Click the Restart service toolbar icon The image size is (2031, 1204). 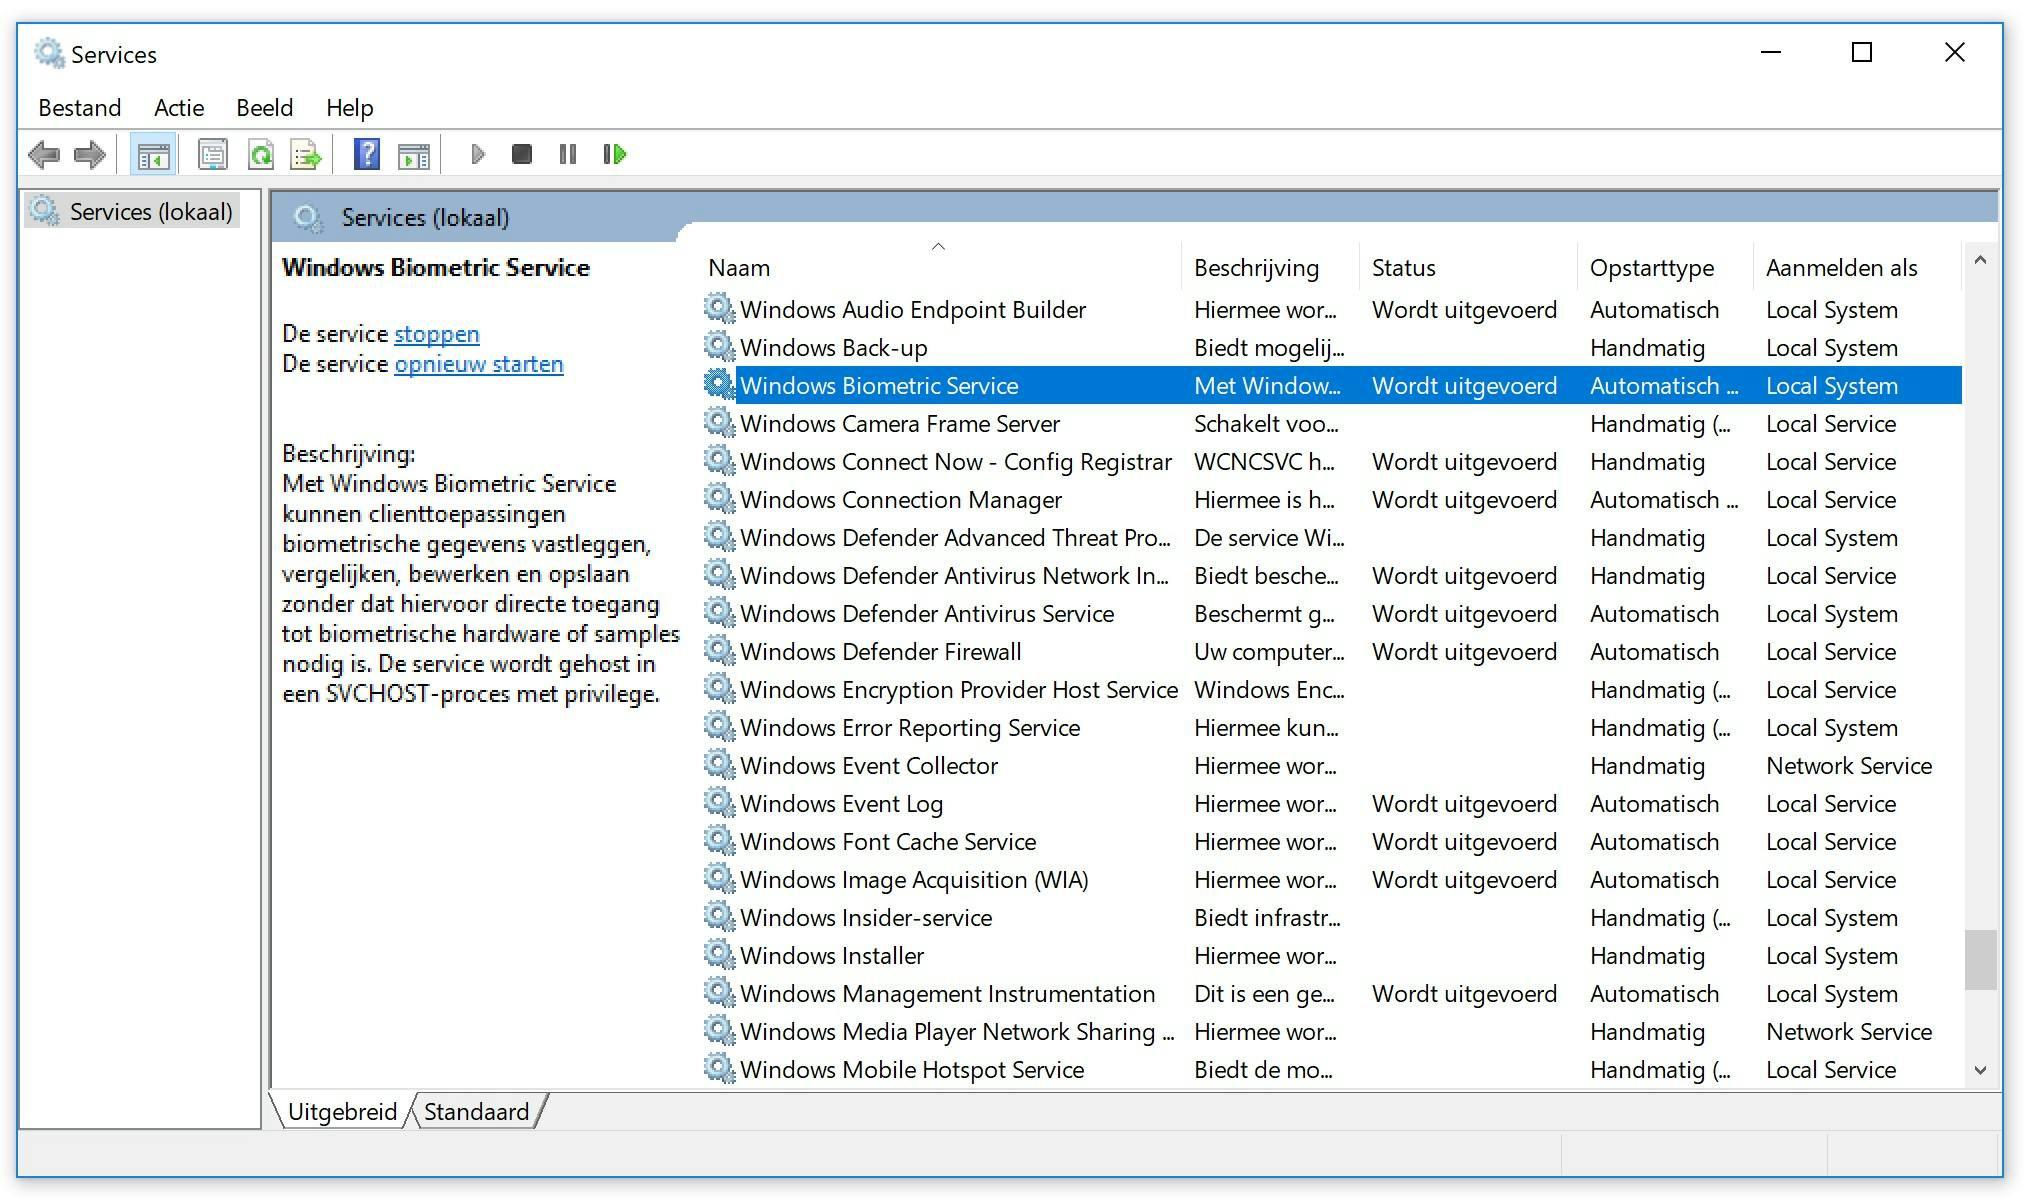pyautogui.click(x=614, y=155)
